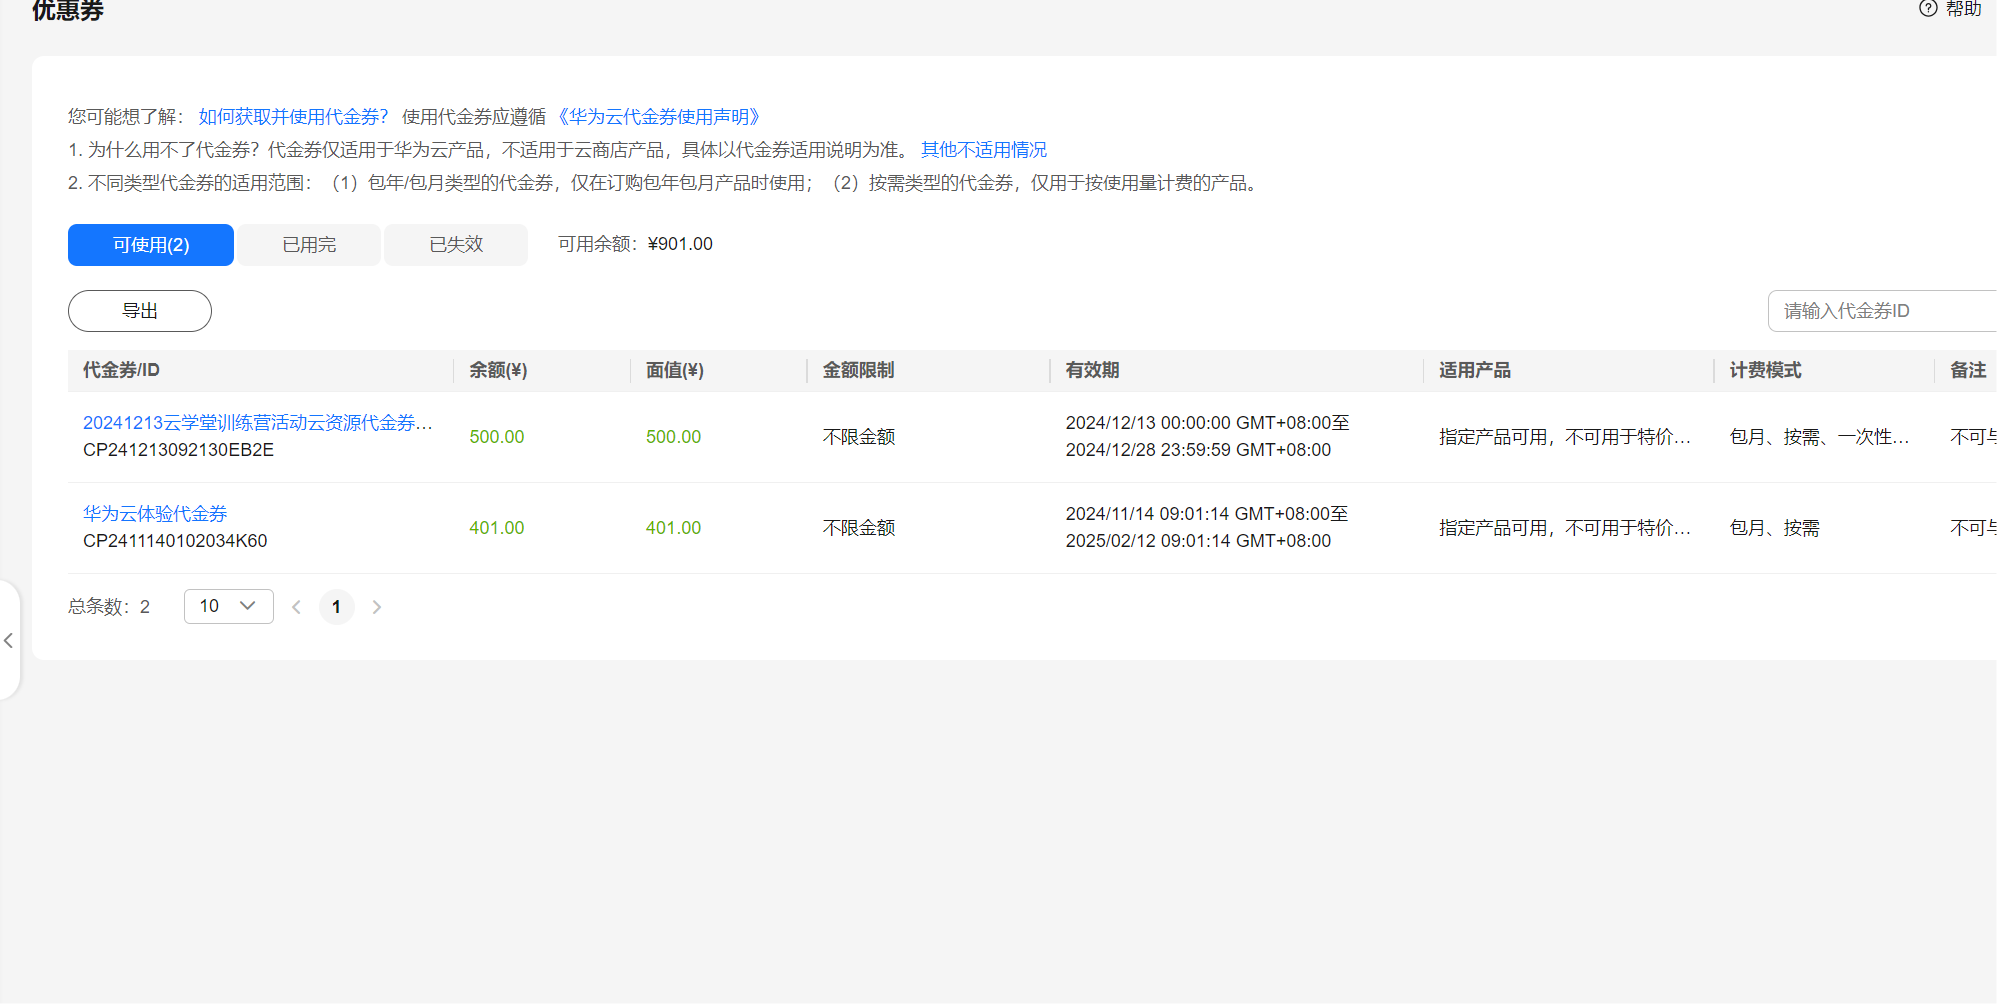Click the 计费模式 column header
Screen dimensions: 1997x1004
coord(1765,370)
